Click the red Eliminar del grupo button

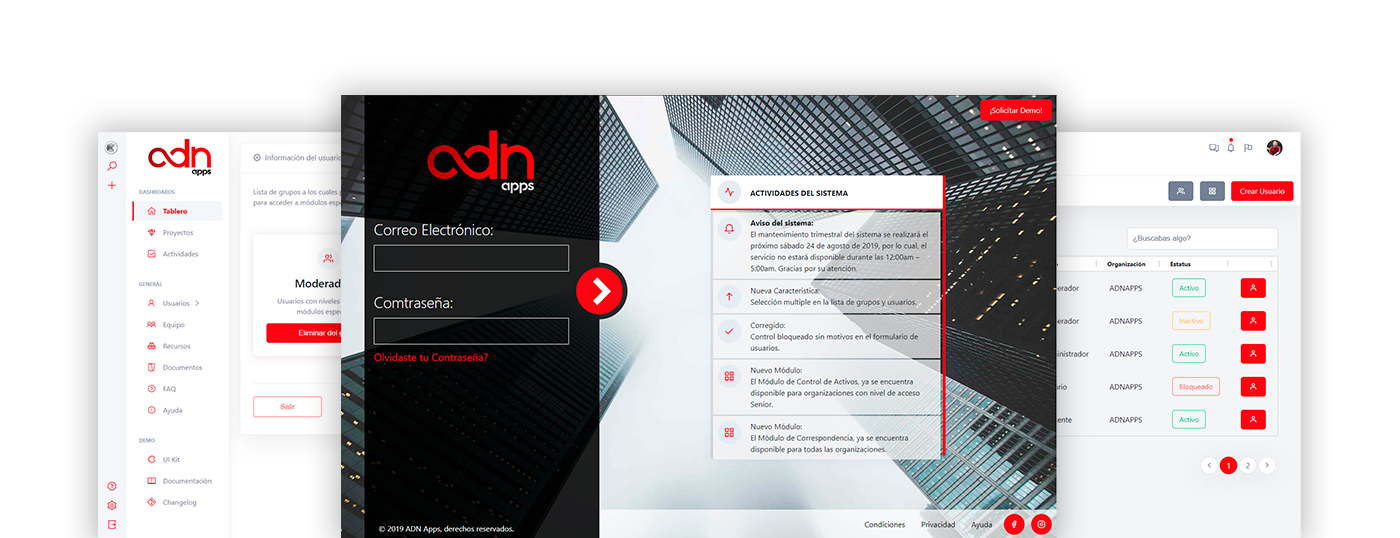coord(304,333)
